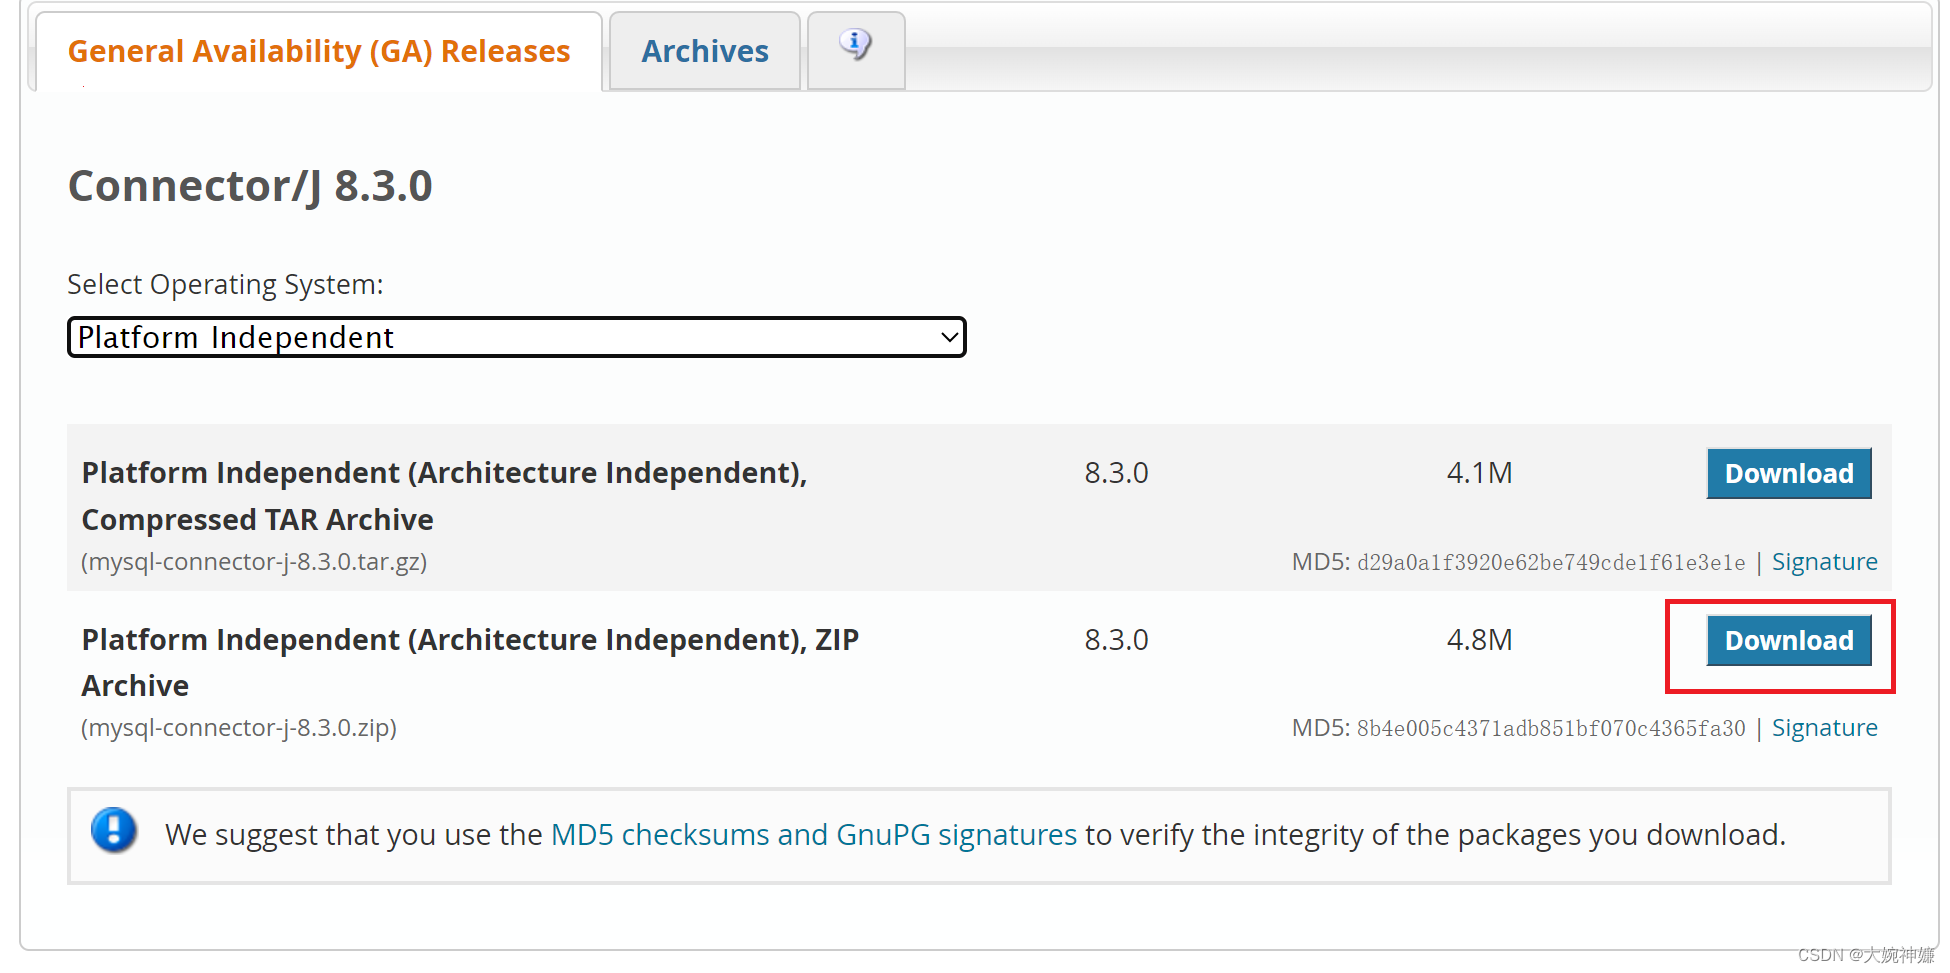Viewport: 1950px width, 973px height.
Task: Click the small 'i' badge on the third tab
Action: pos(855,46)
